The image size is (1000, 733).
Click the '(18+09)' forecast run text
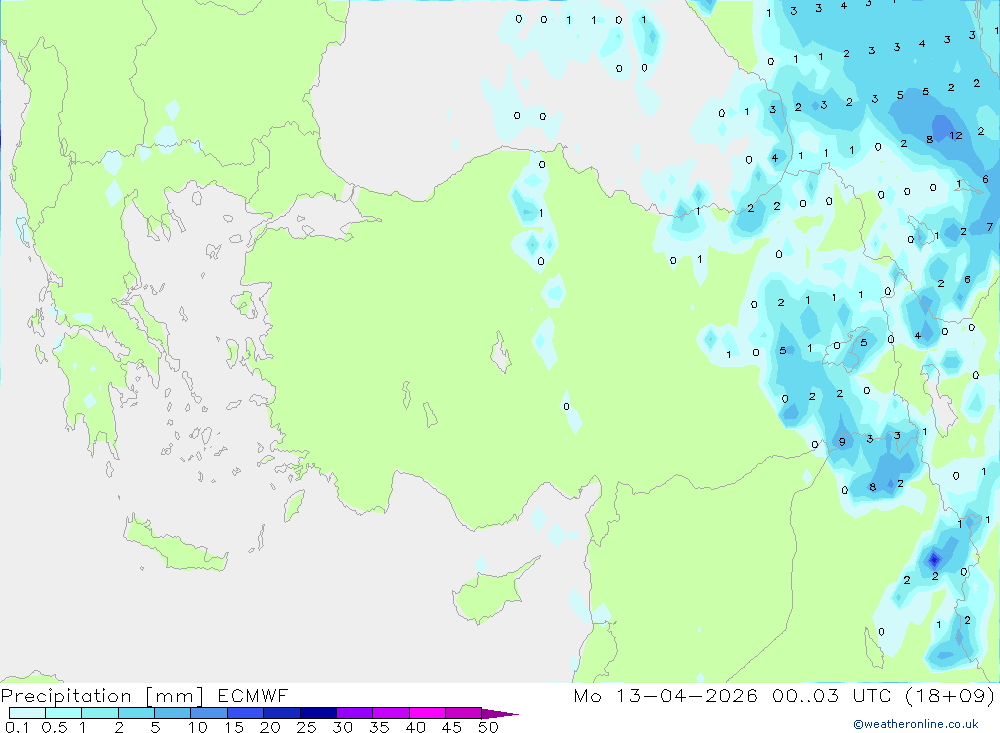pyautogui.click(x=950, y=695)
